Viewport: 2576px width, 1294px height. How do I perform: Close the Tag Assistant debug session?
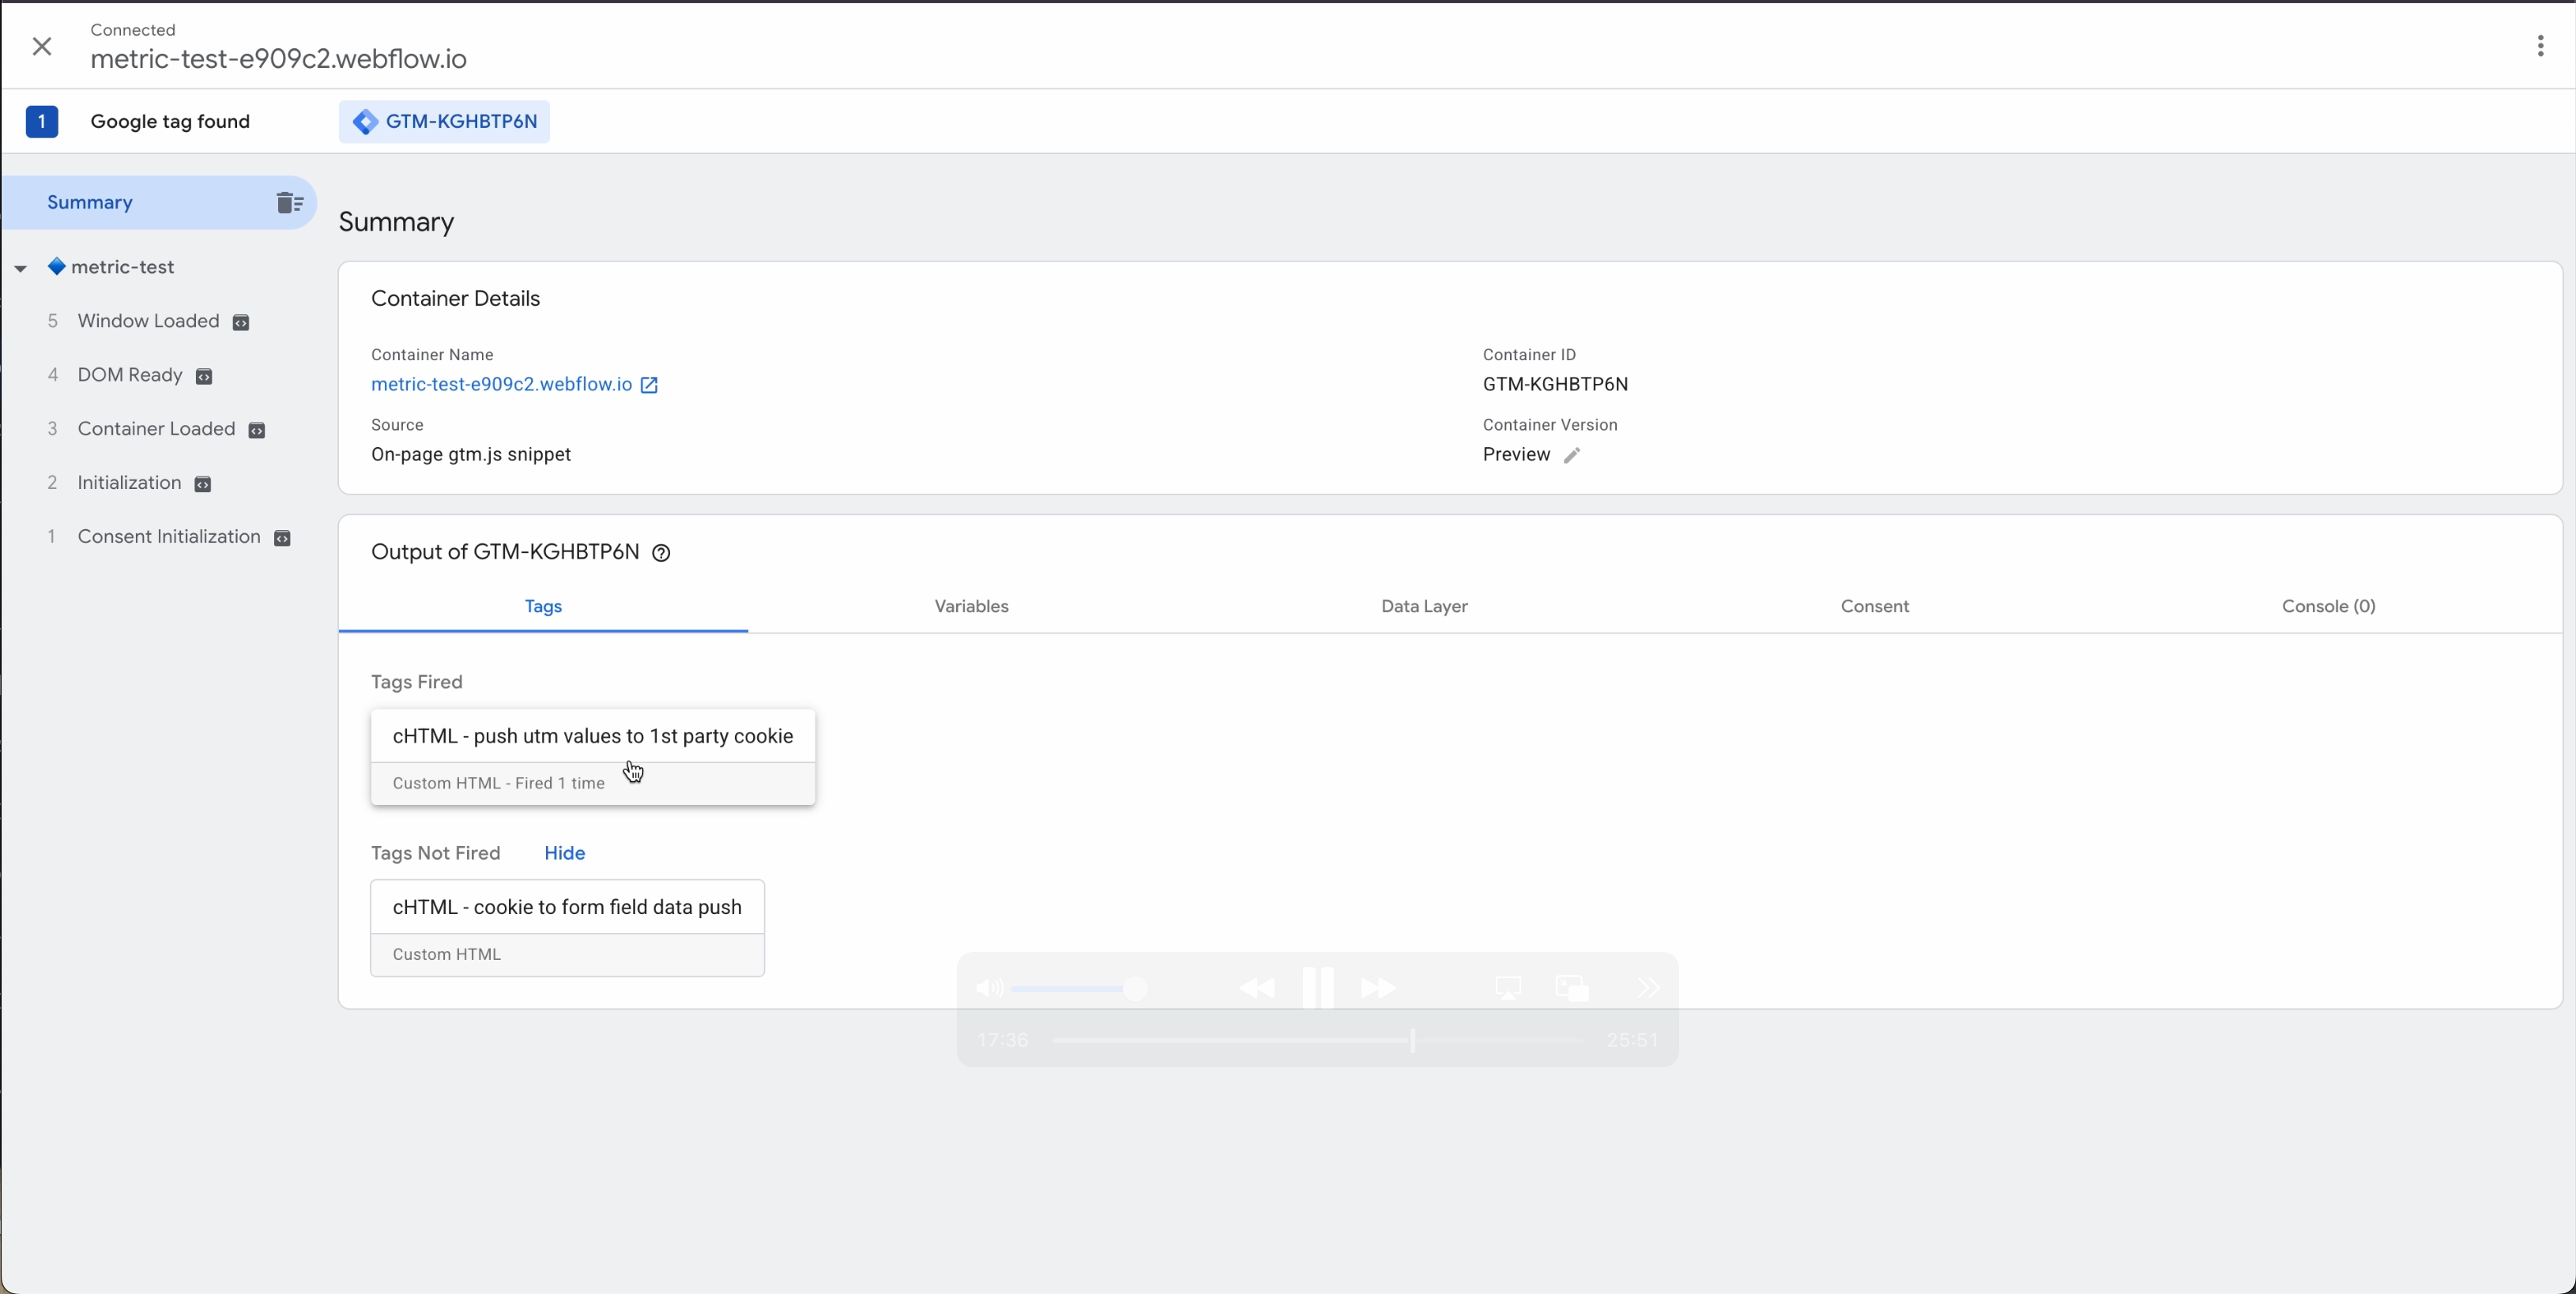coord(42,46)
